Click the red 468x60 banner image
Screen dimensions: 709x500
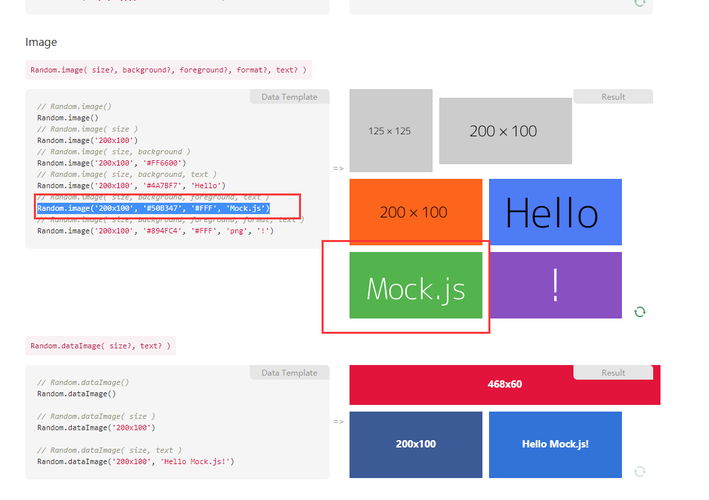(x=504, y=385)
